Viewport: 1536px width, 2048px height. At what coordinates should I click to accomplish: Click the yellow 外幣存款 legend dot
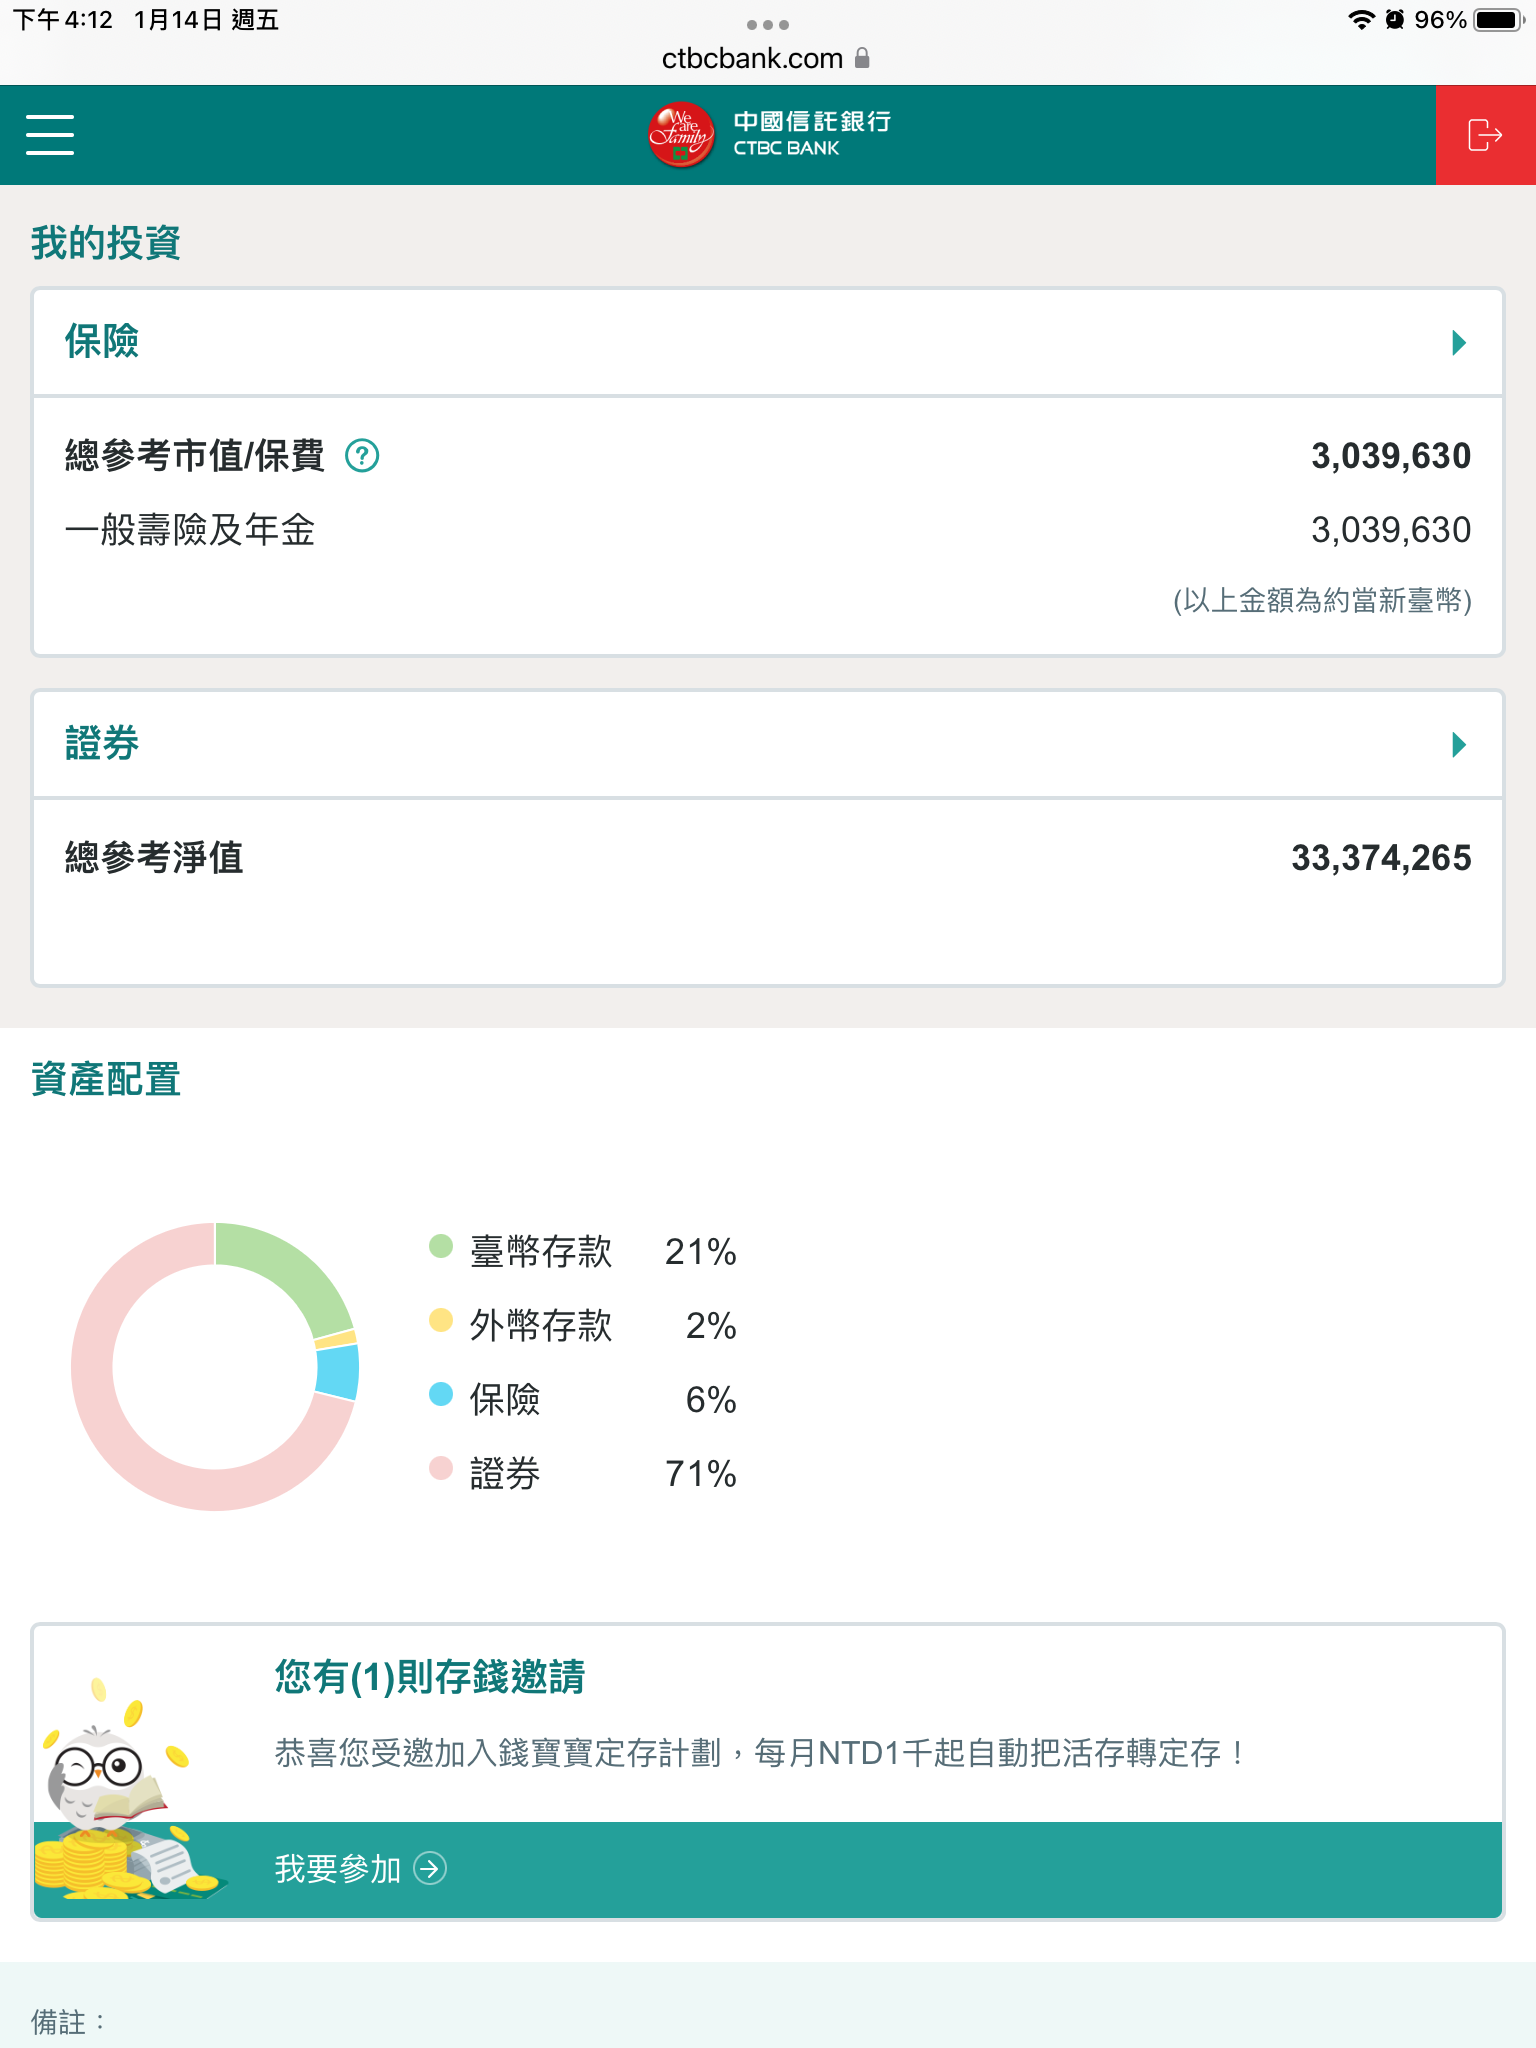(x=441, y=1320)
